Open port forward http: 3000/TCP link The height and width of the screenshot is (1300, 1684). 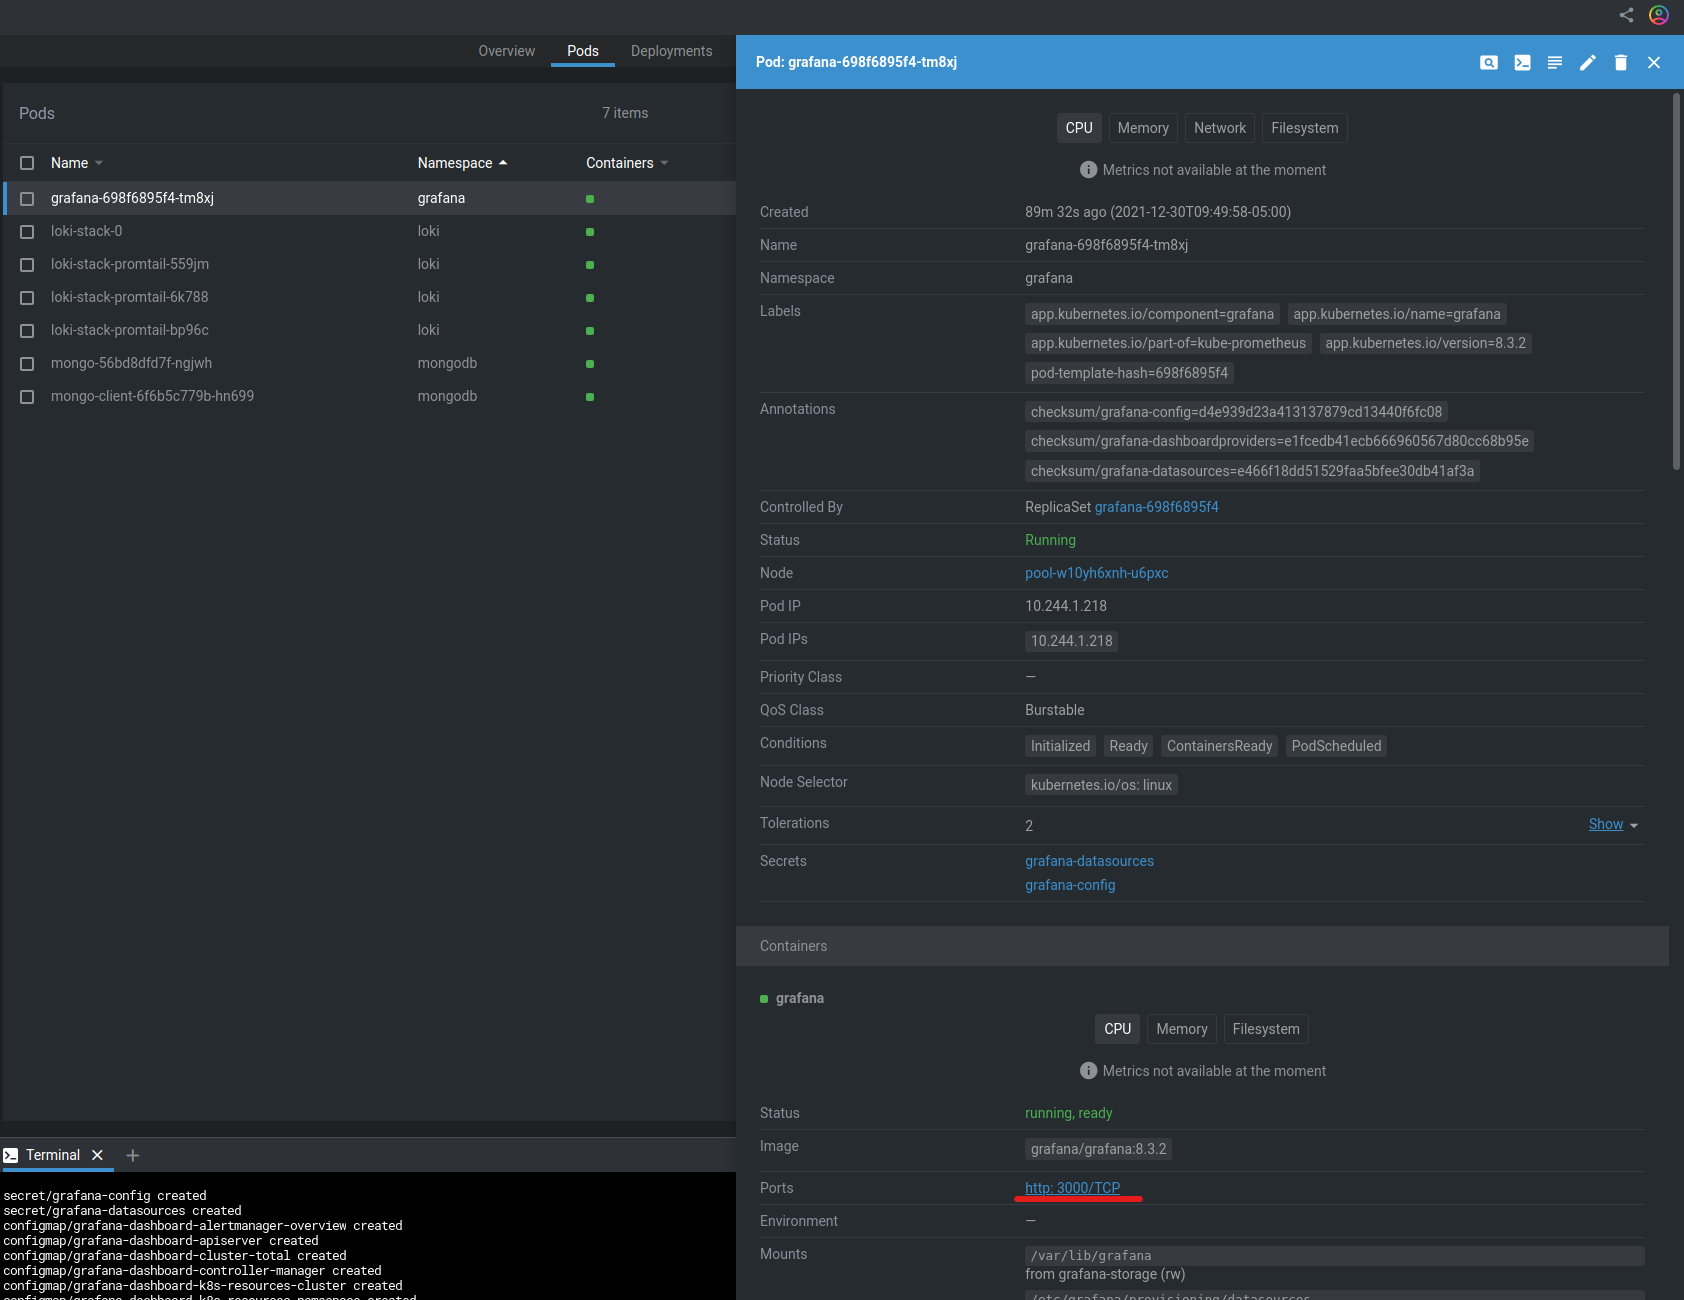tap(1072, 1188)
